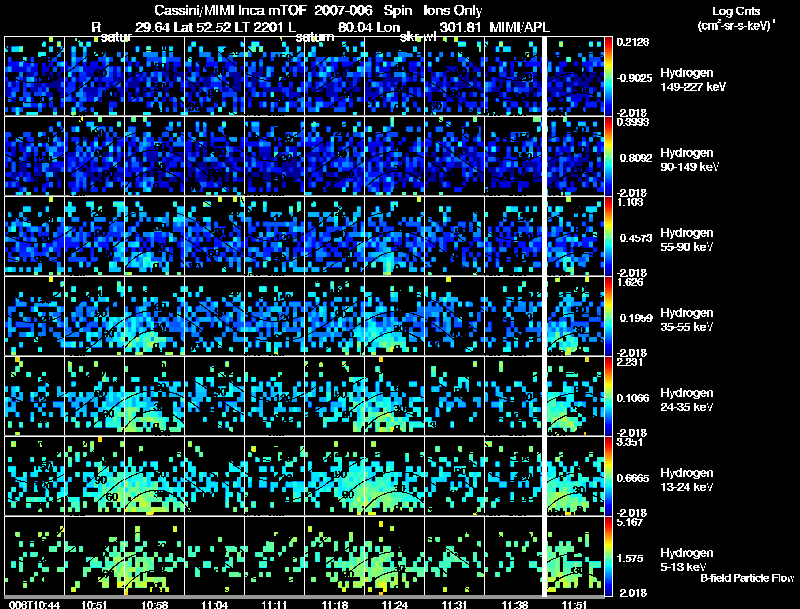Image resolution: width=800 pixels, height=609 pixels.
Task: Open the 24-35 keV image at 11:18
Action: tap(335, 396)
